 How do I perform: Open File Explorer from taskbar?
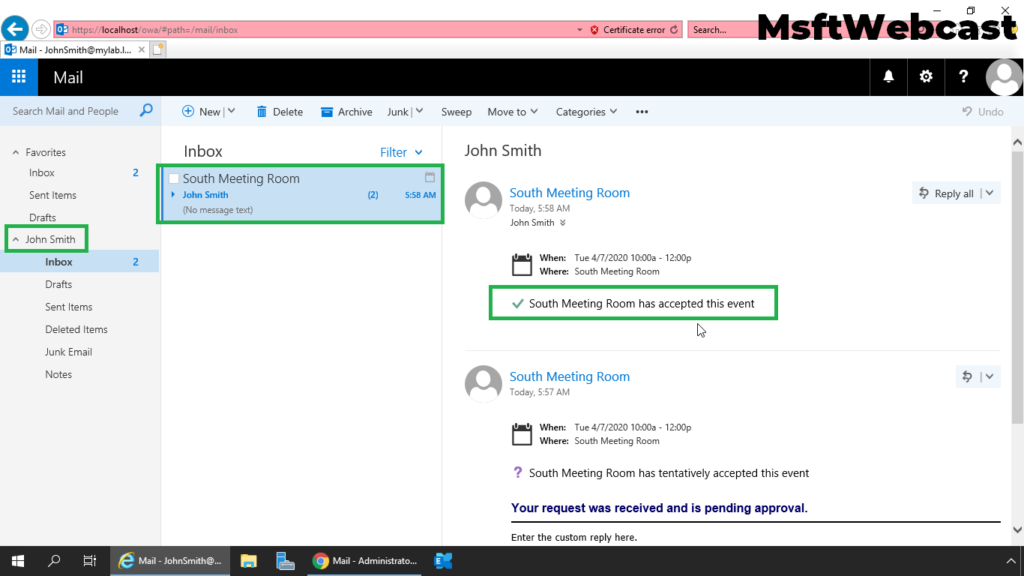(248, 561)
